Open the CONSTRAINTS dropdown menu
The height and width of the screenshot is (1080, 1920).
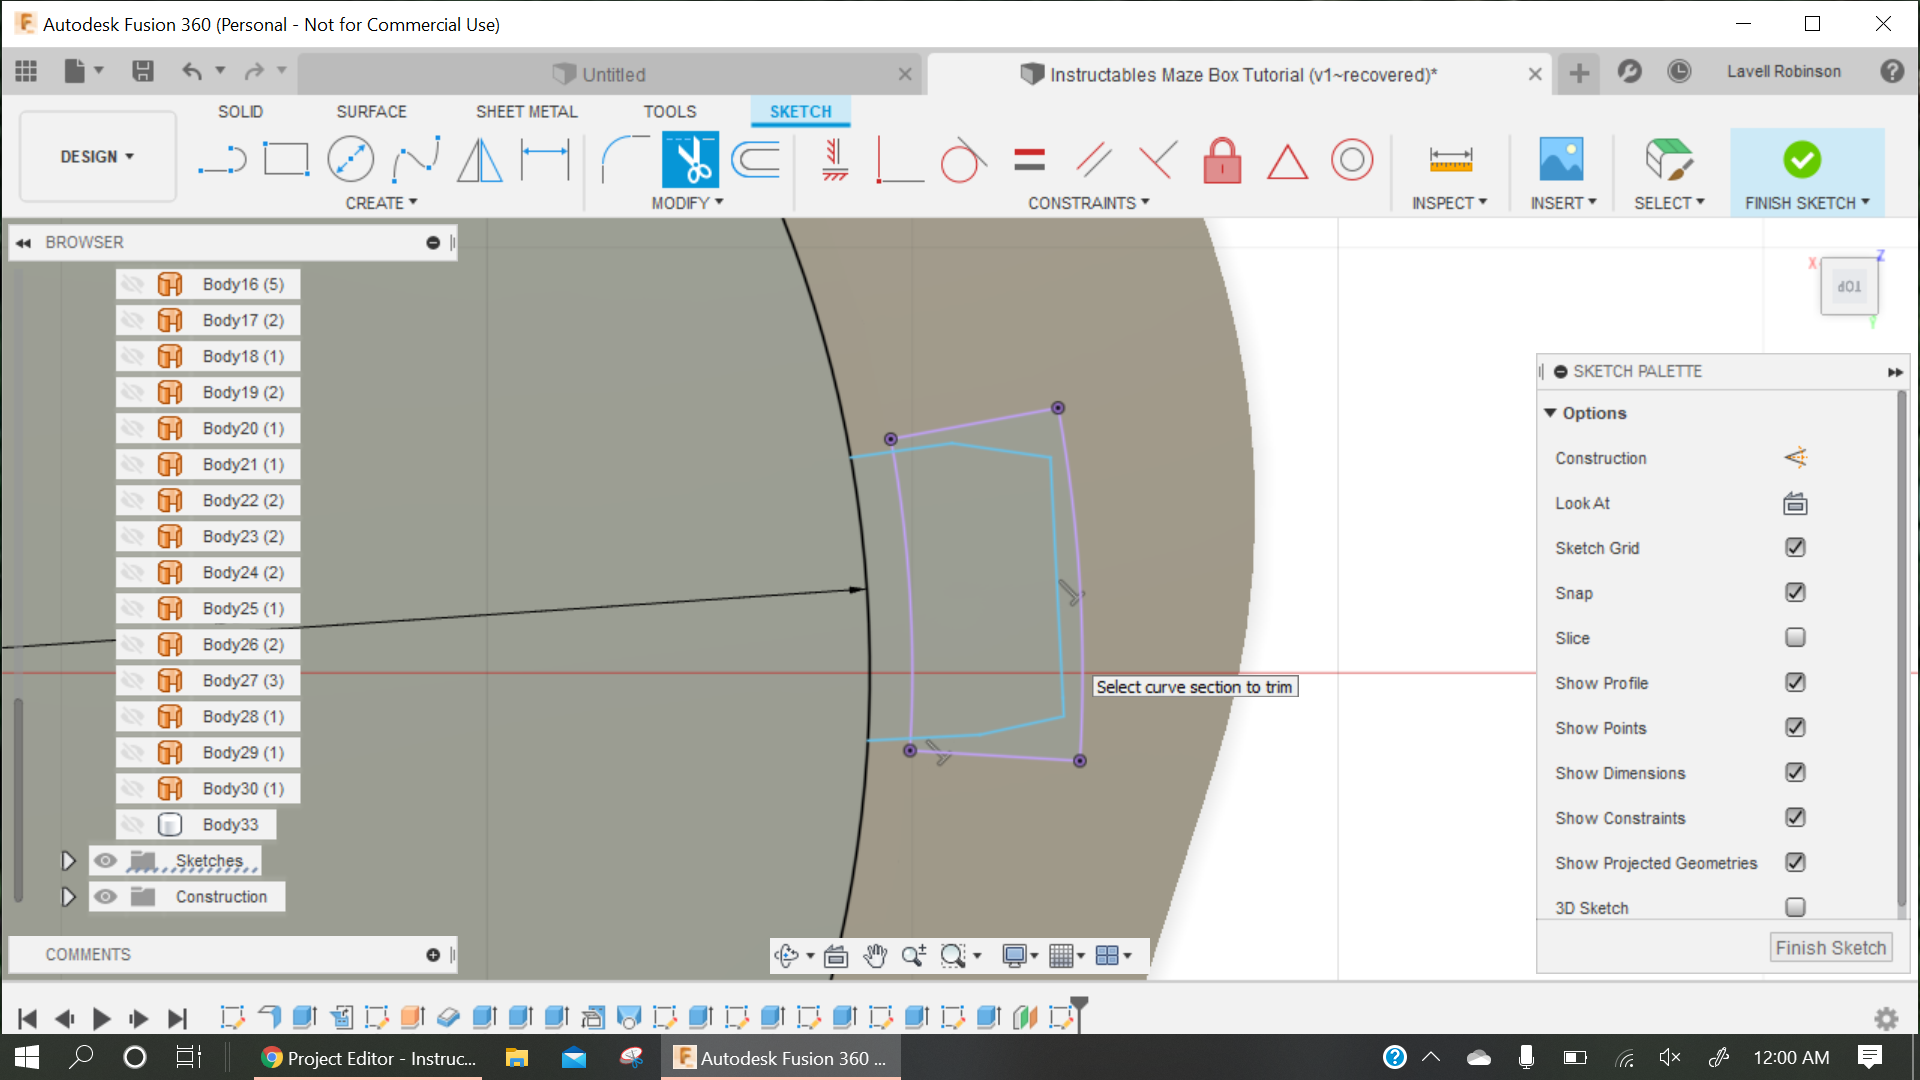1089,203
